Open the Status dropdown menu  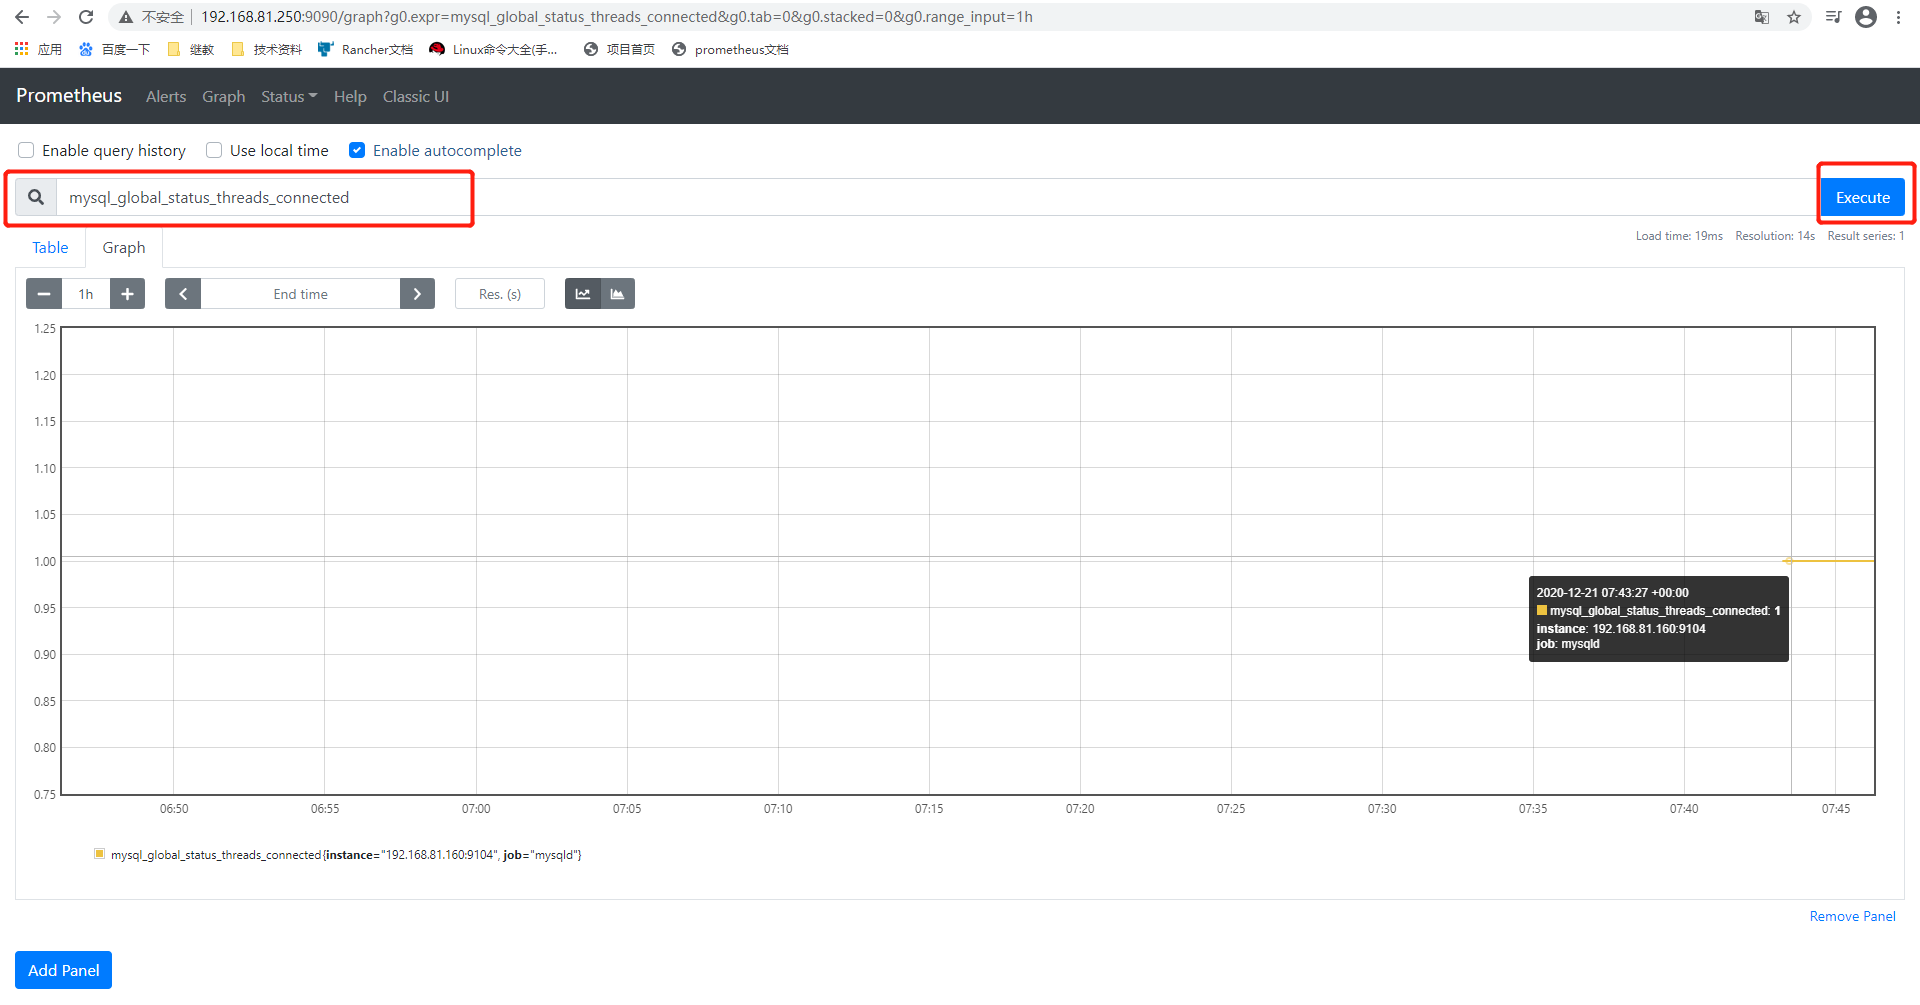pyautogui.click(x=288, y=96)
